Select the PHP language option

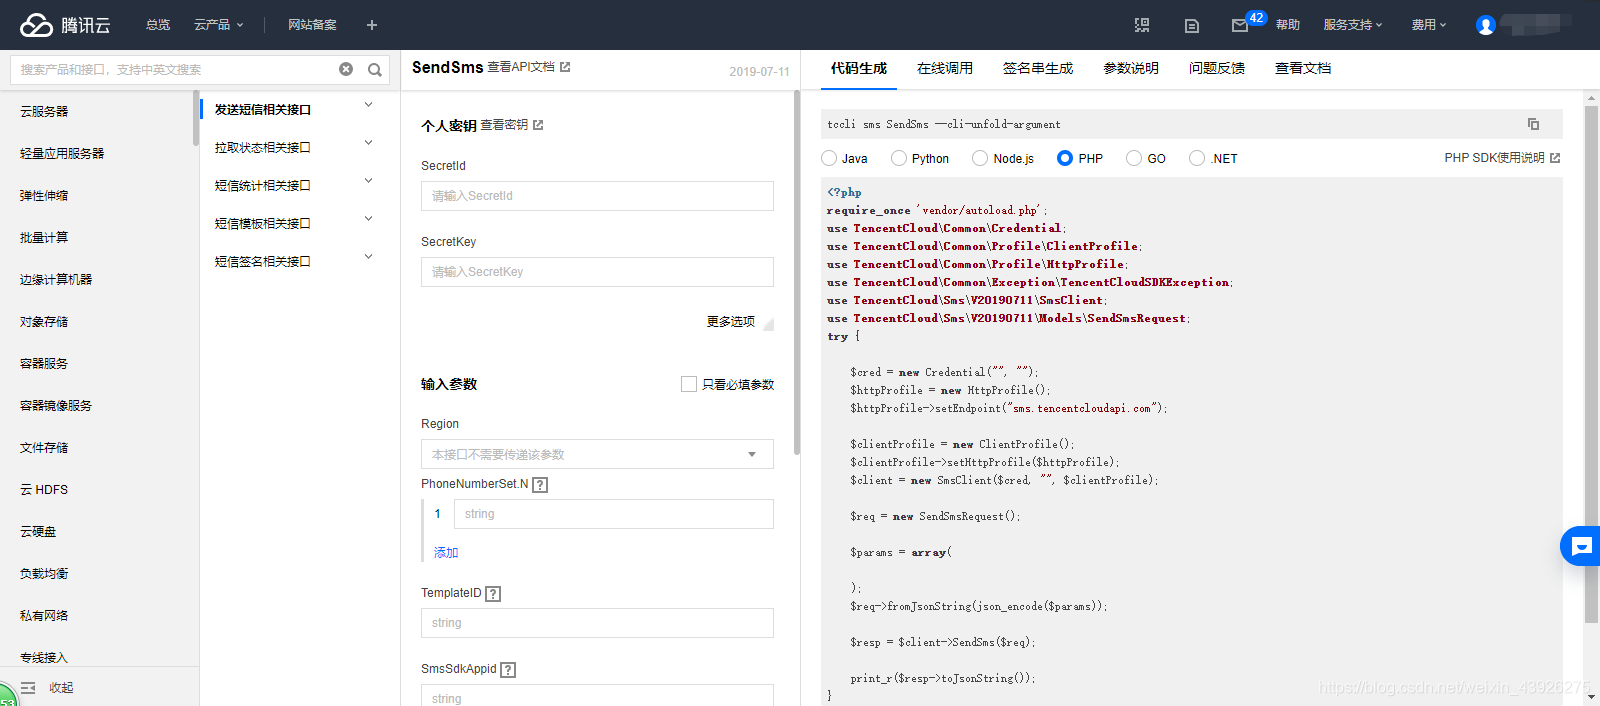(x=1065, y=158)
